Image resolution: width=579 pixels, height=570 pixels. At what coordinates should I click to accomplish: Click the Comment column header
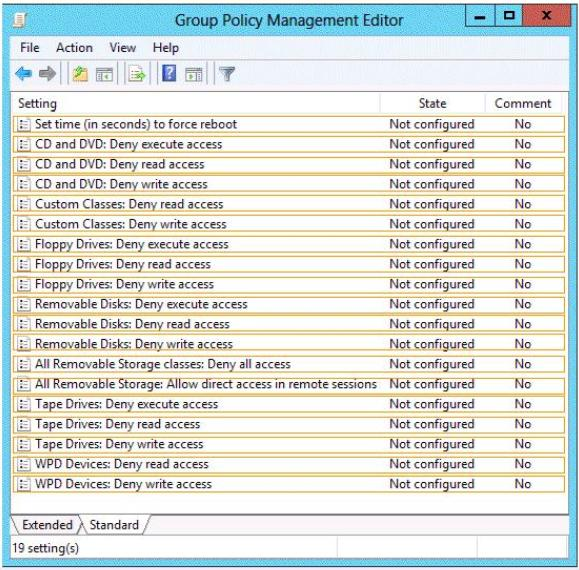click(x=523, y=103)
